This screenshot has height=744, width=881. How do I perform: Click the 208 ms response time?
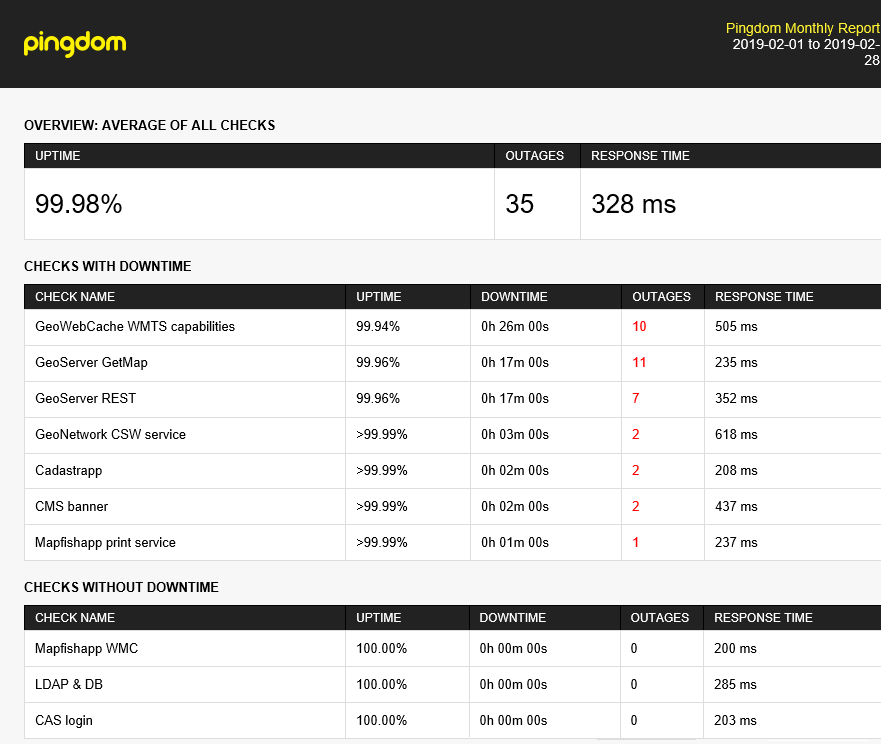pyautogui.click(x=736, y=470)
